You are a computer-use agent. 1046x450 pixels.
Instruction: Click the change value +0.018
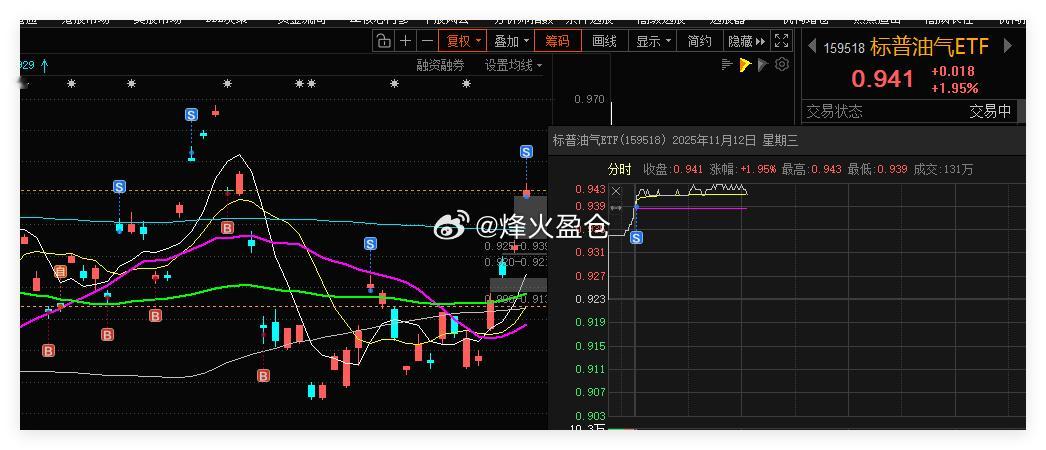(x=953, y=71)
